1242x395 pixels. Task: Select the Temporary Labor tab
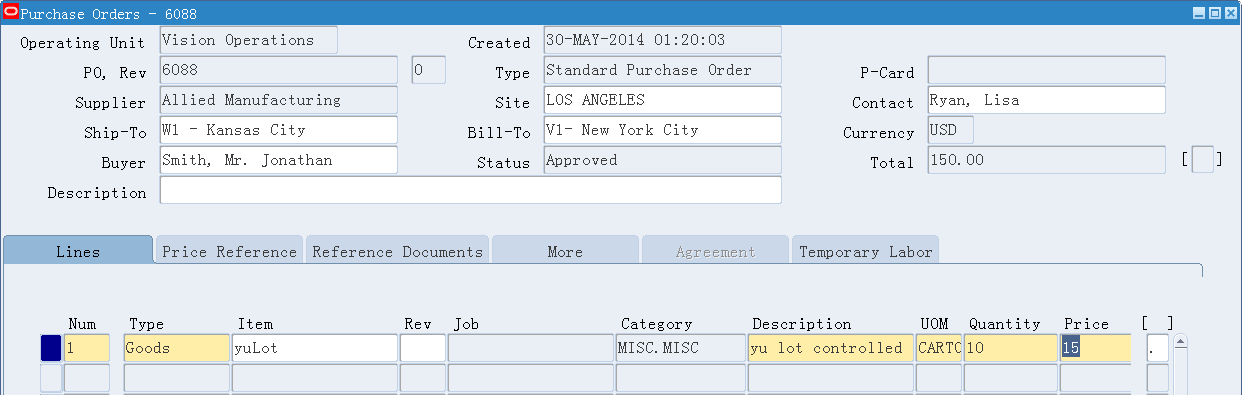point(865,251)
